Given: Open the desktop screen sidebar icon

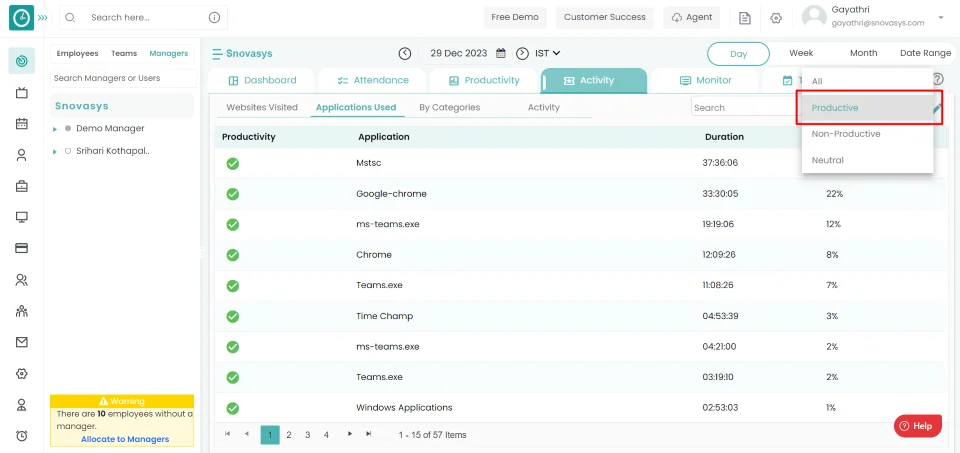Looking at the screenshot, I should click(21, 217).
